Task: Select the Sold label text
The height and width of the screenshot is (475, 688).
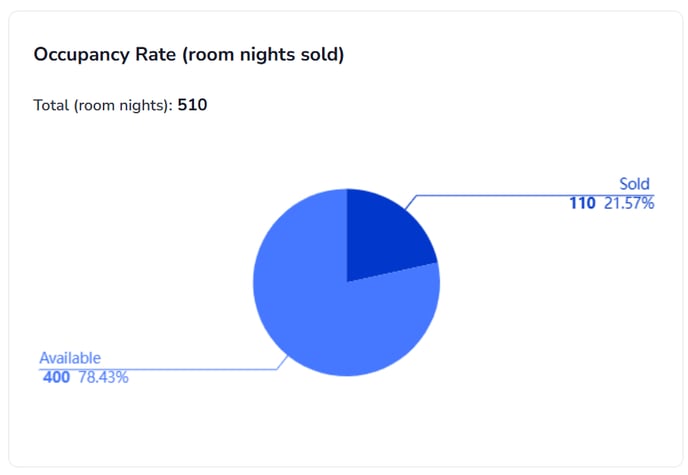Action: 635,184
